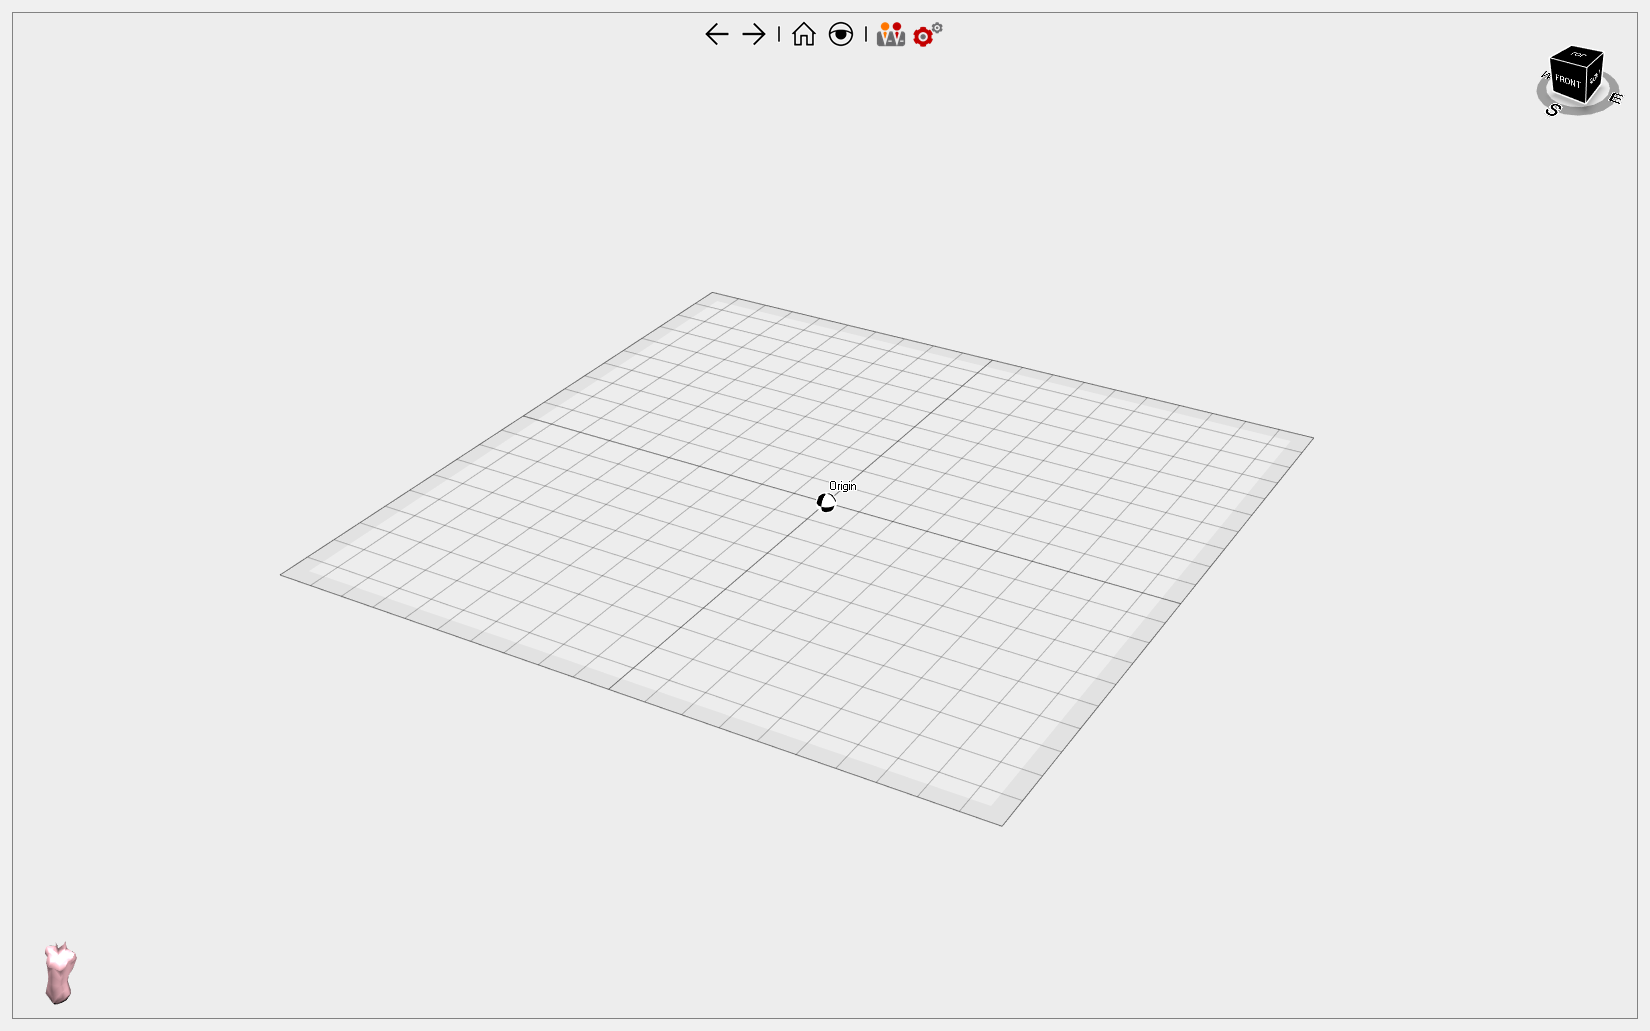1650x1031 pixels.
Task: Select the pink torso model thumbnail
Action: pyautogui.click(x=58, y=972)
